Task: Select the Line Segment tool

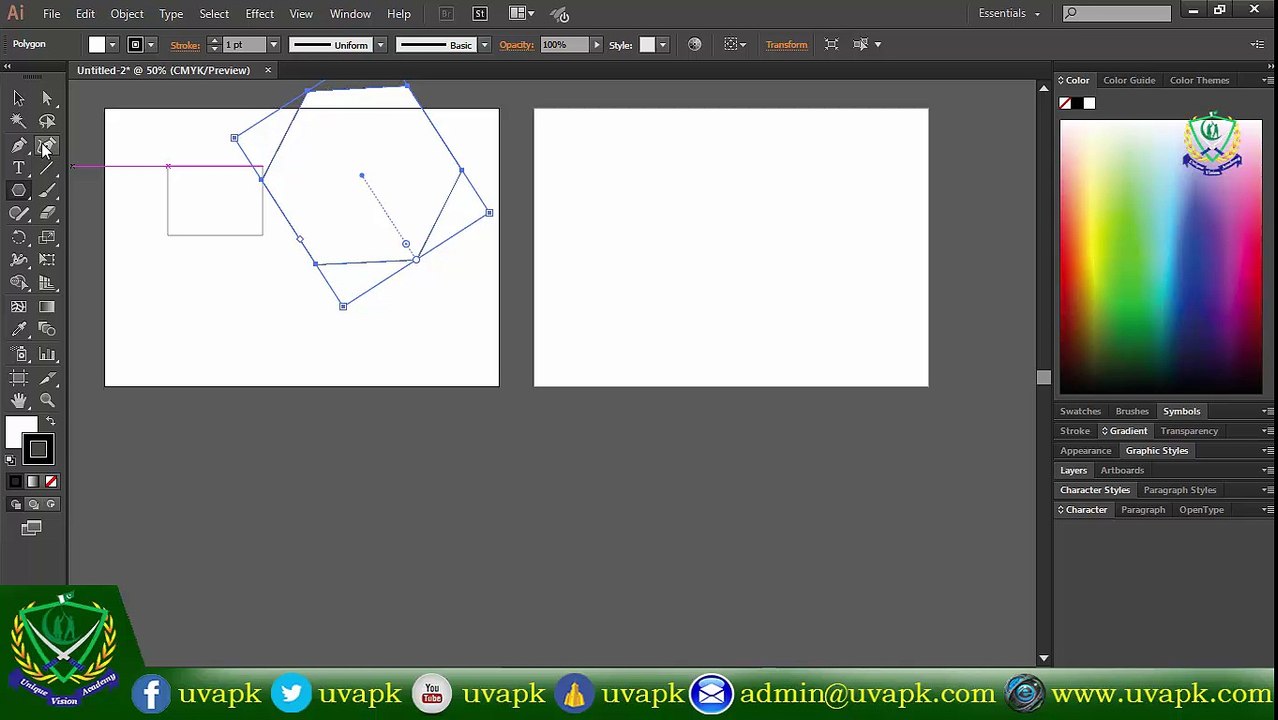Action: [x=47, y=168]
